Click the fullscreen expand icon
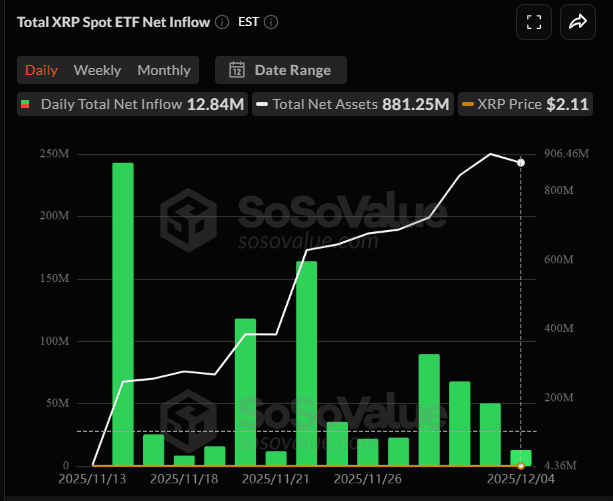The image size is (613, 501). click(532, 22)
